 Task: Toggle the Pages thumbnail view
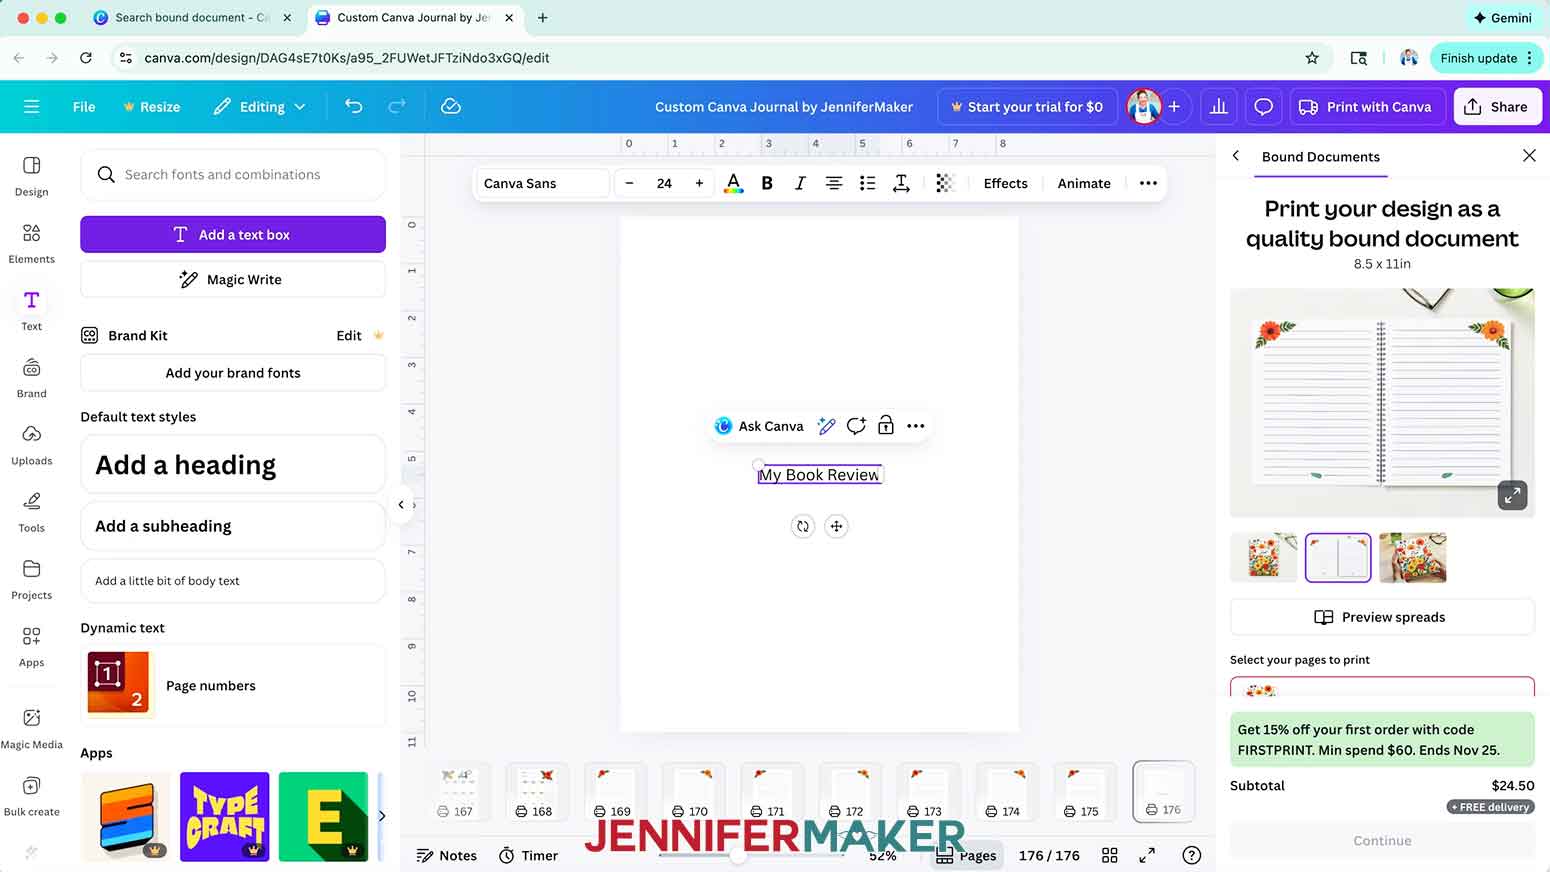(x=966, y=855)
